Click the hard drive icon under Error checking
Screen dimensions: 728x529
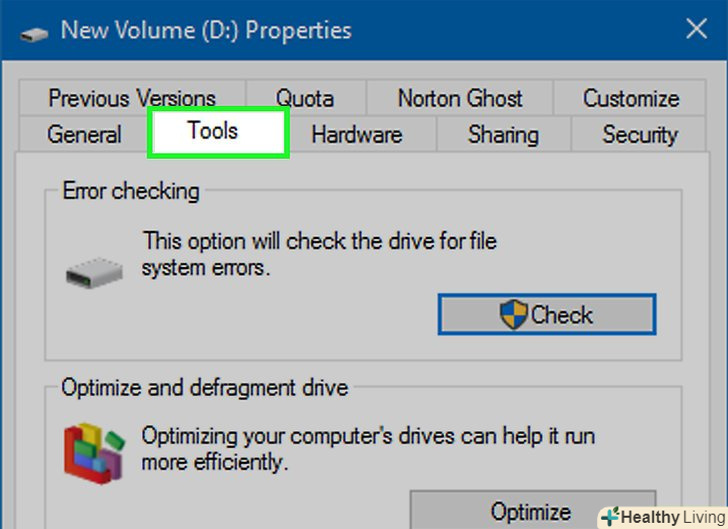click(94, 273)
